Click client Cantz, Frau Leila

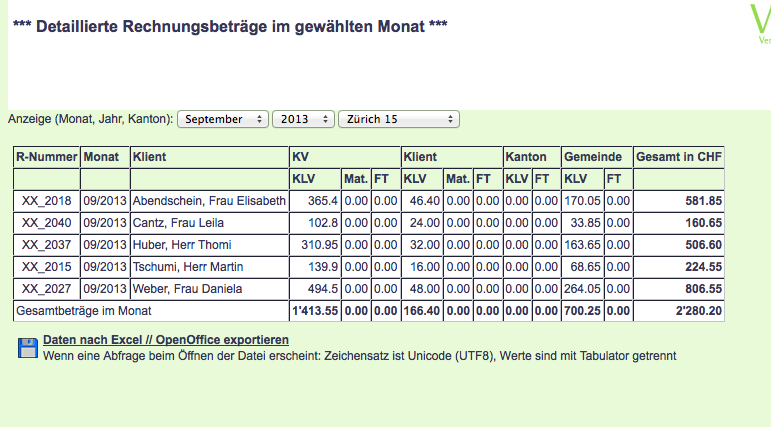[x=178, y=223]
